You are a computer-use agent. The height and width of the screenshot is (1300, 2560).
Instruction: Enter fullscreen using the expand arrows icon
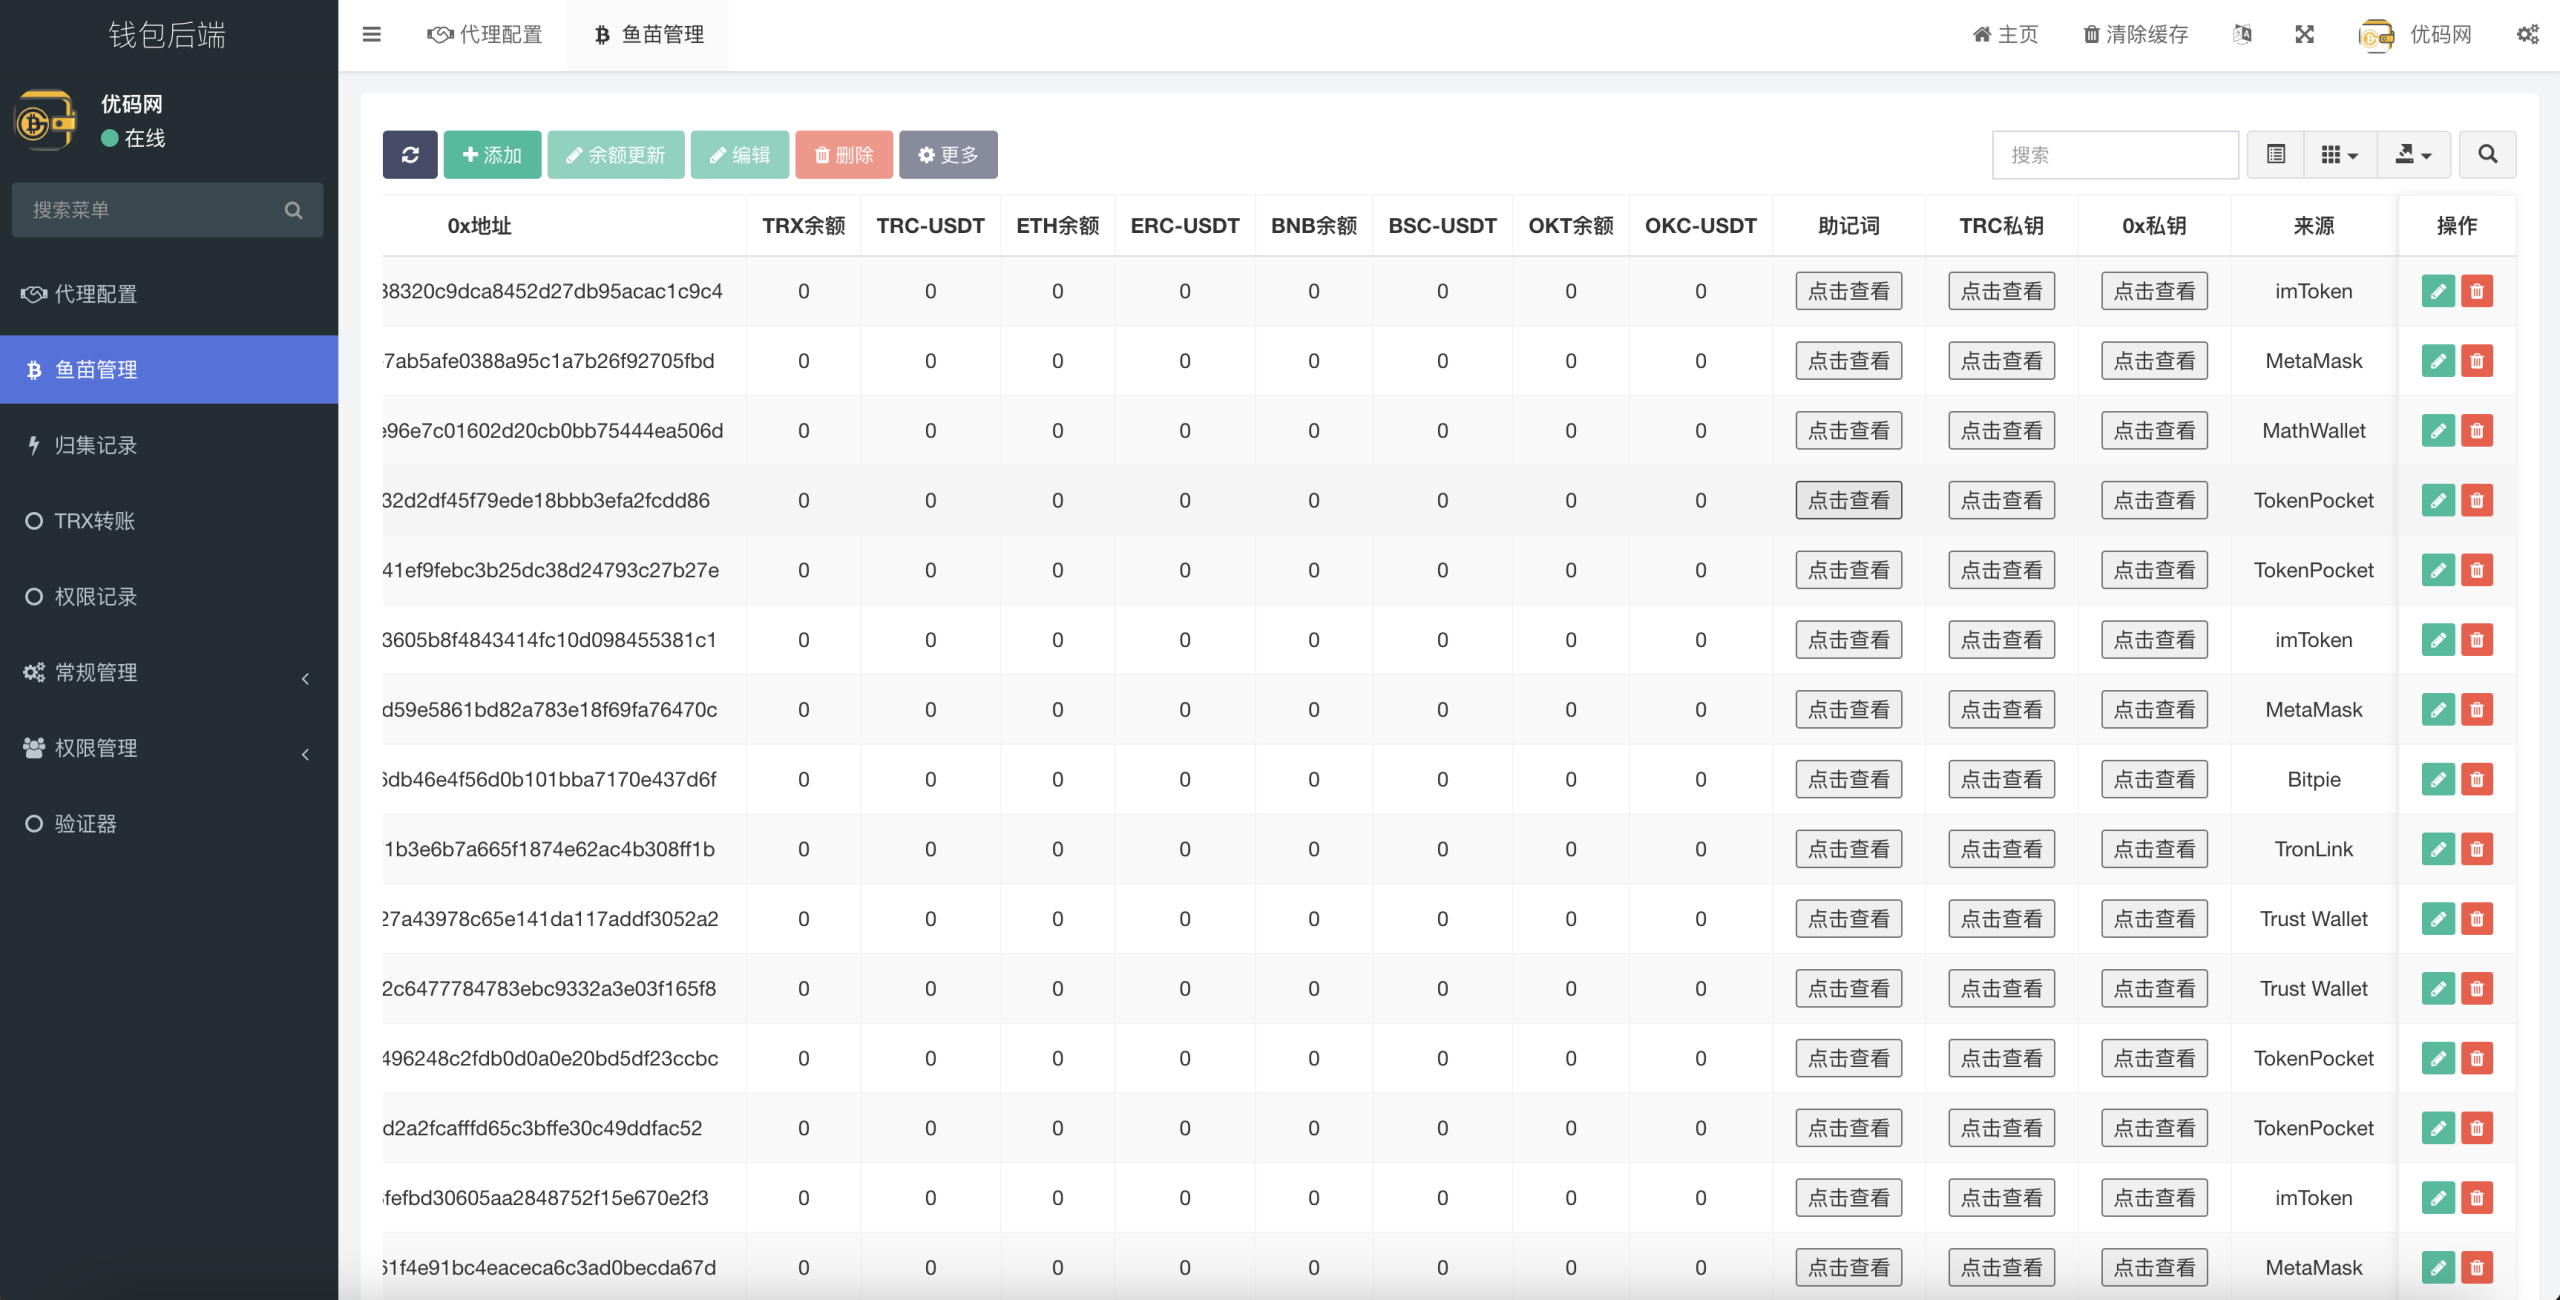[2304, 35]
